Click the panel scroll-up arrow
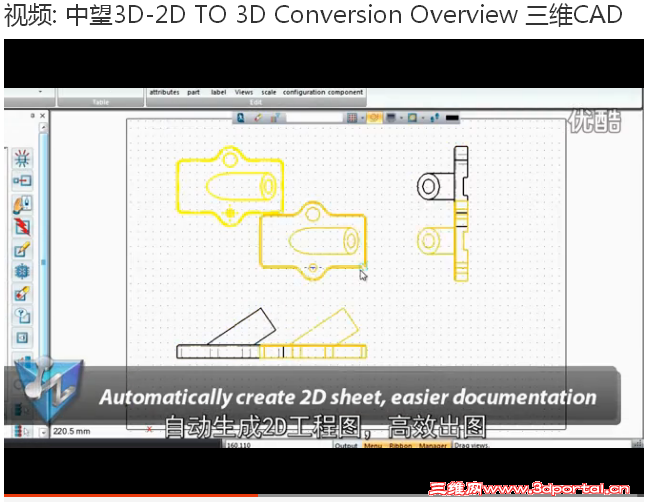The width and height of the screenshot is (649, 502). point(43,127)
